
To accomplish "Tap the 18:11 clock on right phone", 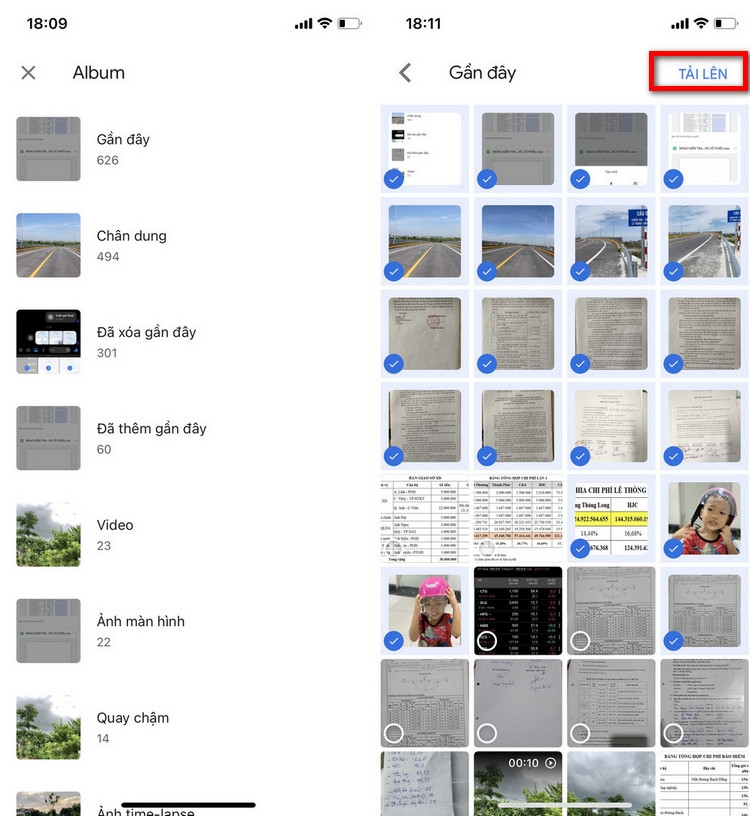I will (423, 23).
